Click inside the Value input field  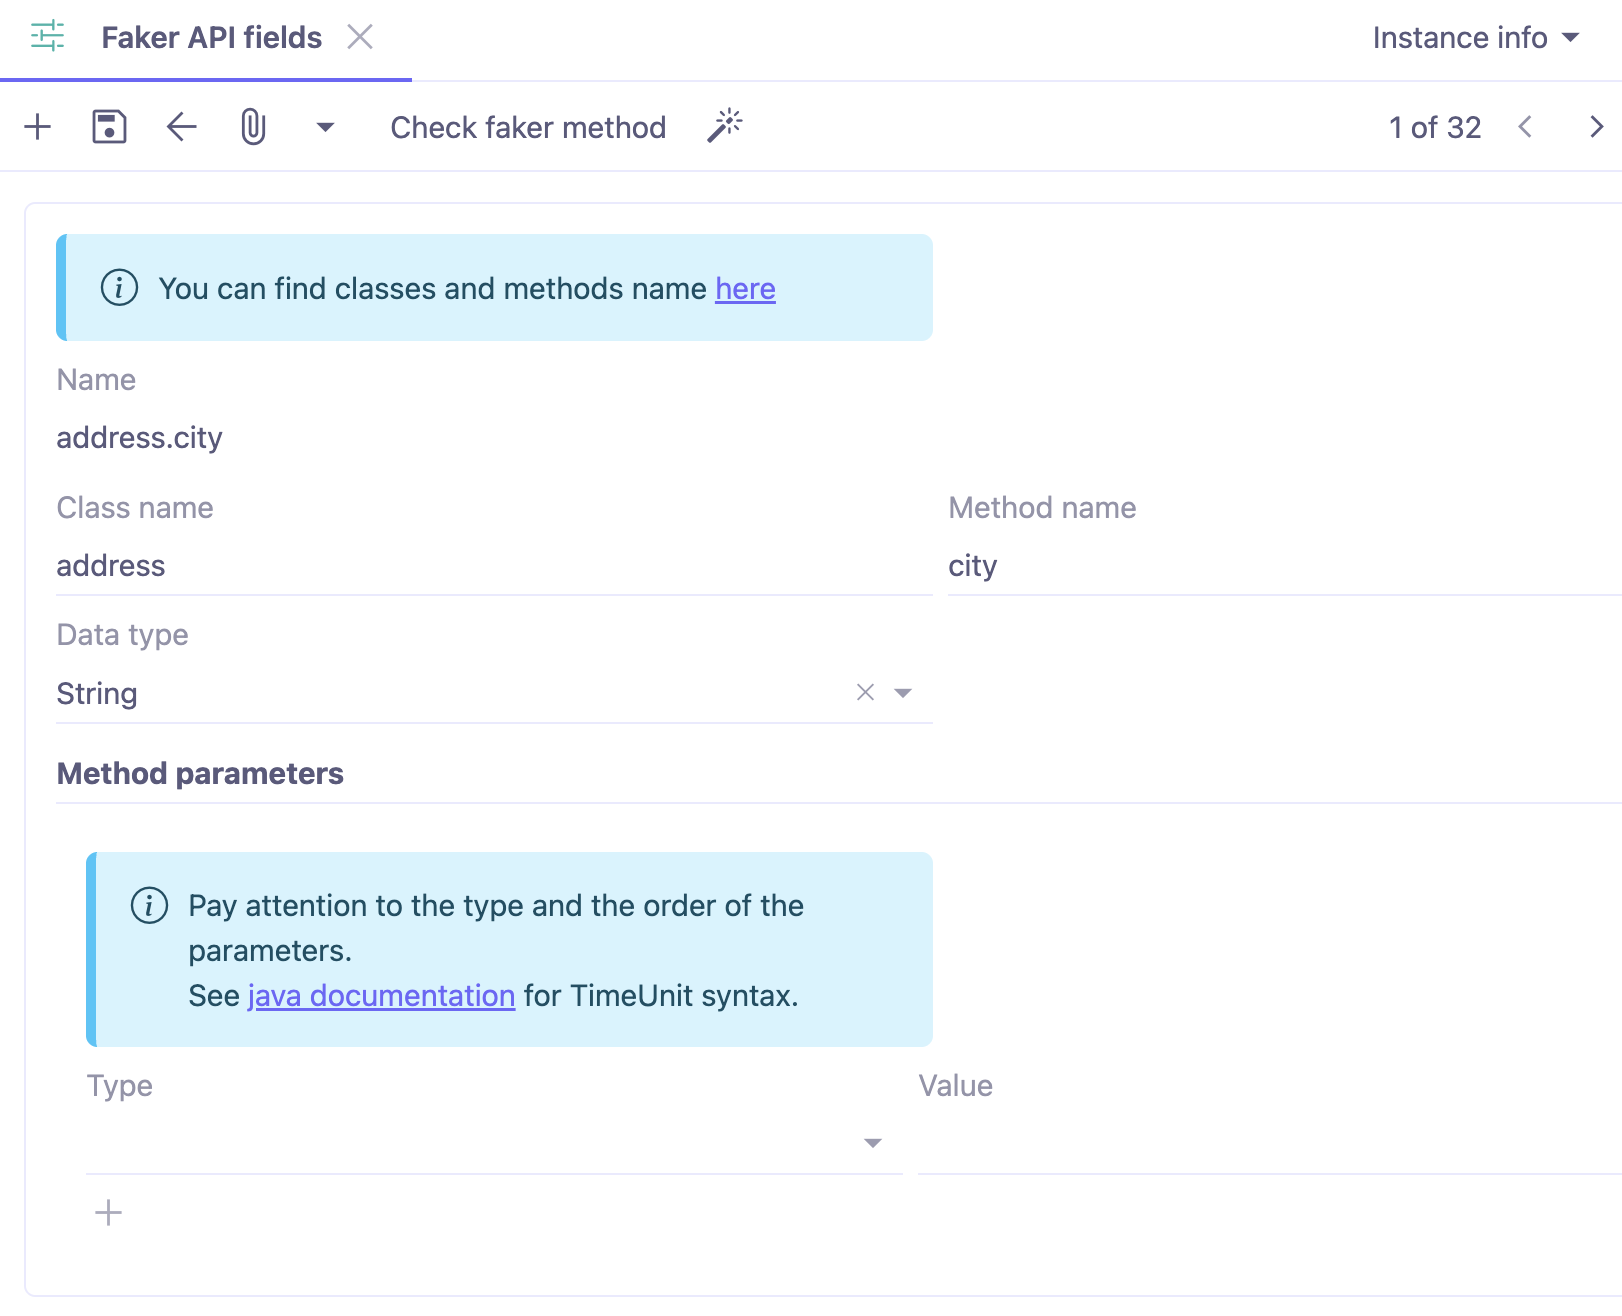(x=1200, y=1142)
